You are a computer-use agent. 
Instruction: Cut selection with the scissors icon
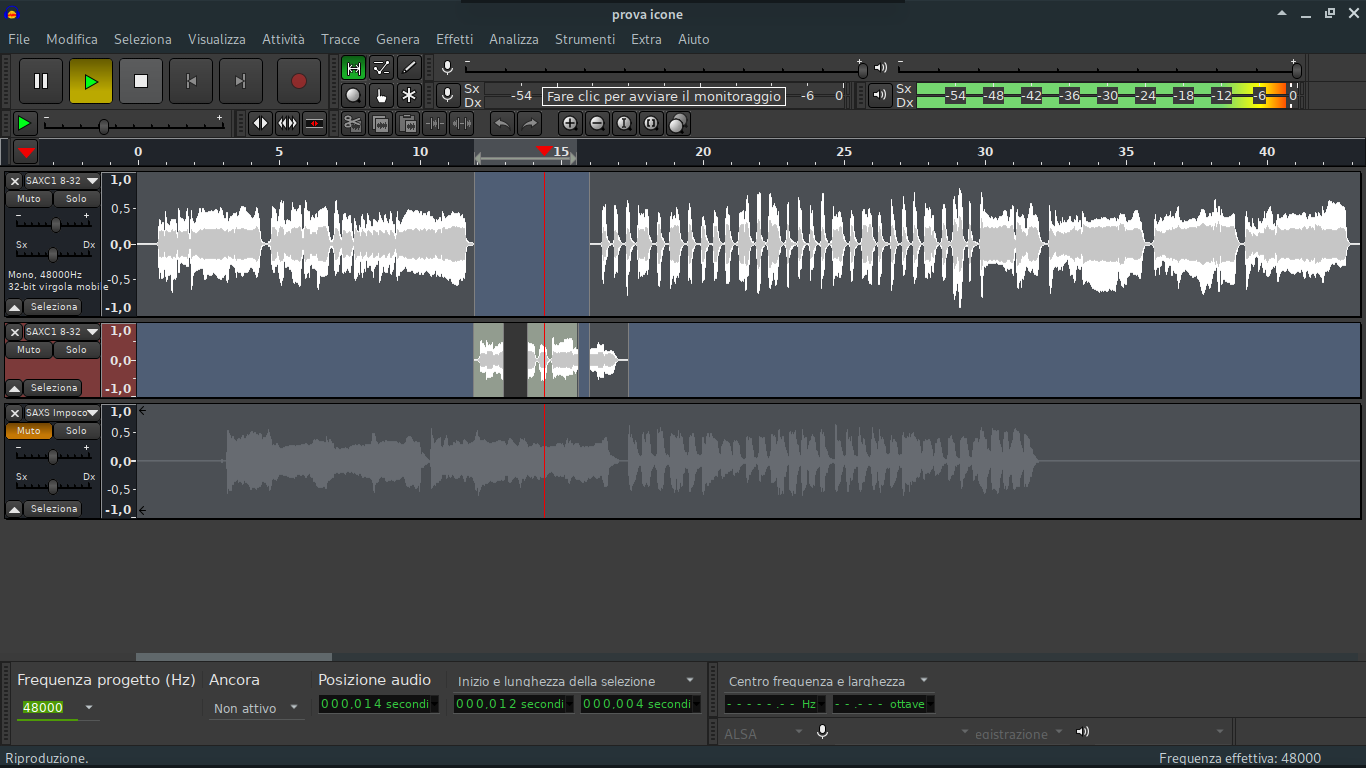click(353, 123)
